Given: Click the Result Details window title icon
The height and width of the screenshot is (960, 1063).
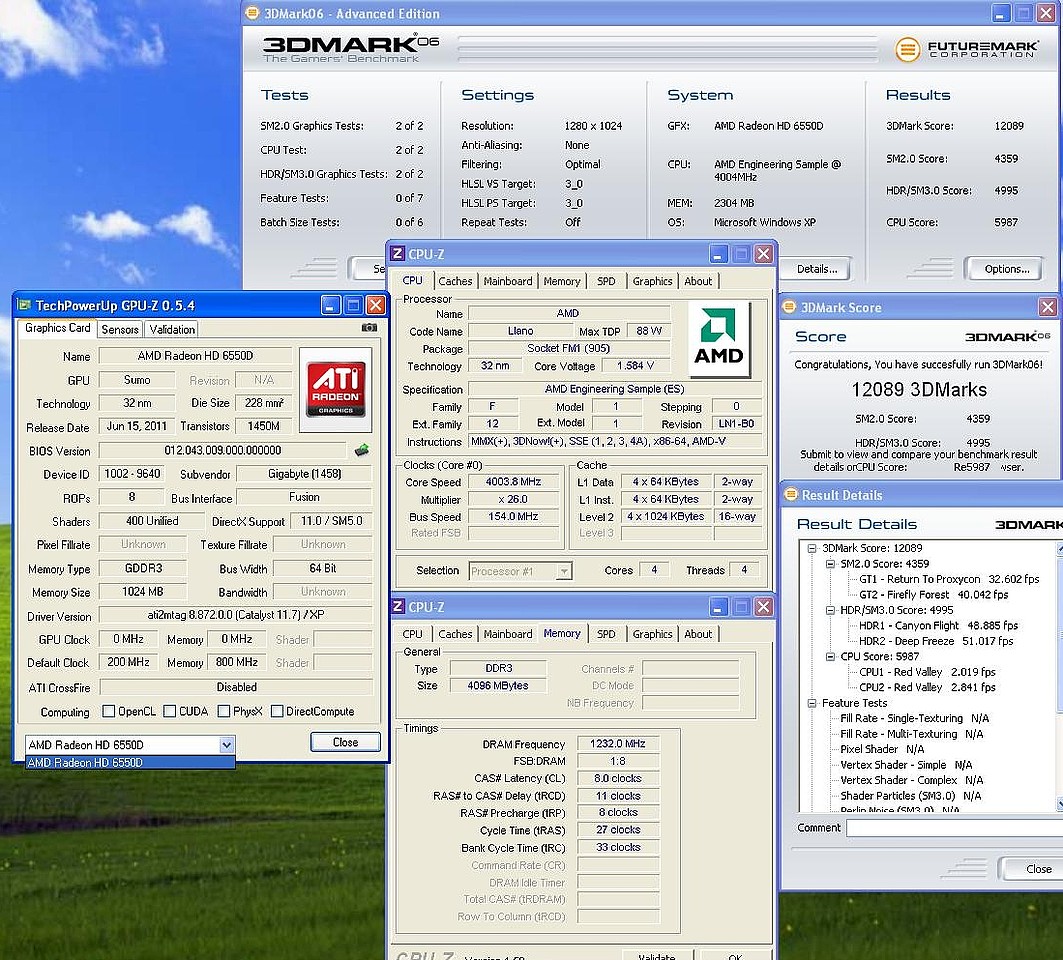Looking at the screenshot, I should click(x=790, y=494).
